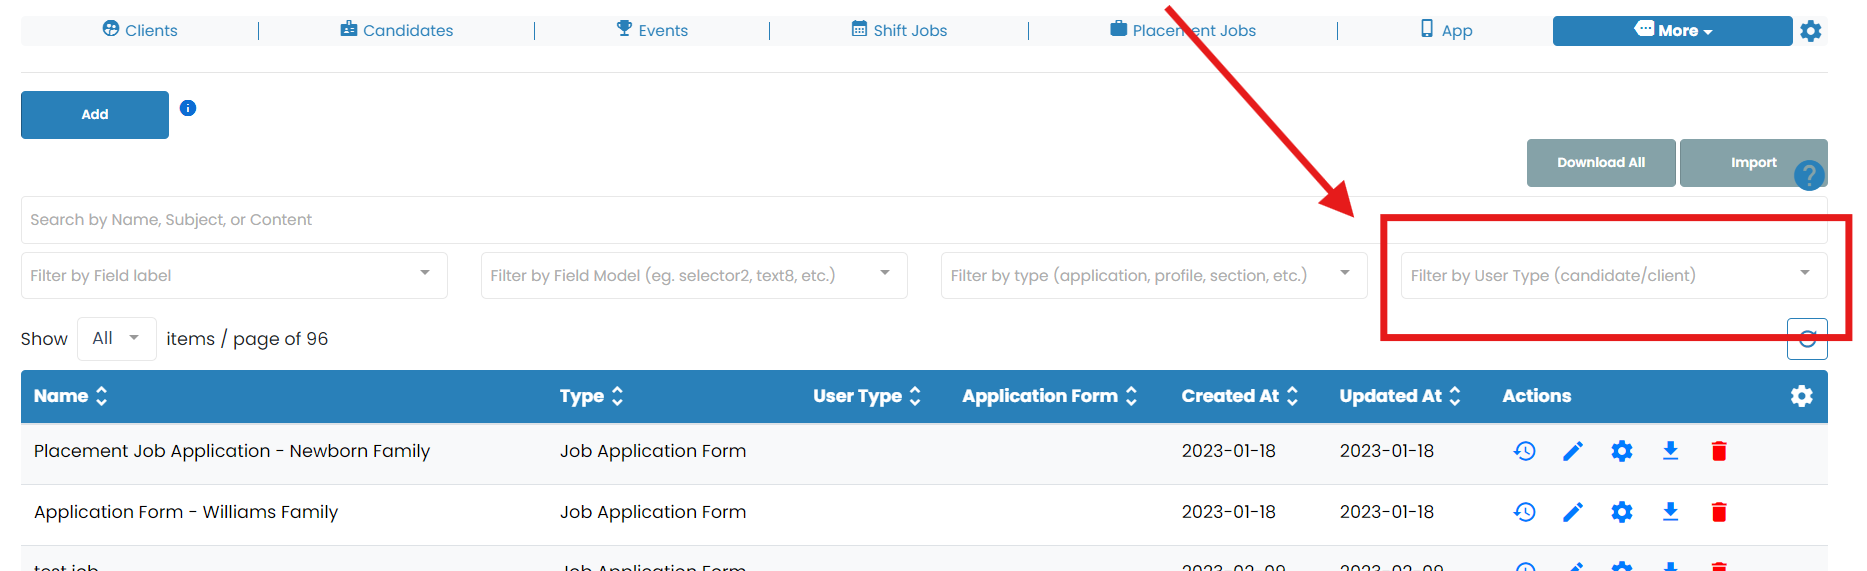Switch to the Shift Jobs tab
This screenshot has height=571, width=1867.
[899, 31]
